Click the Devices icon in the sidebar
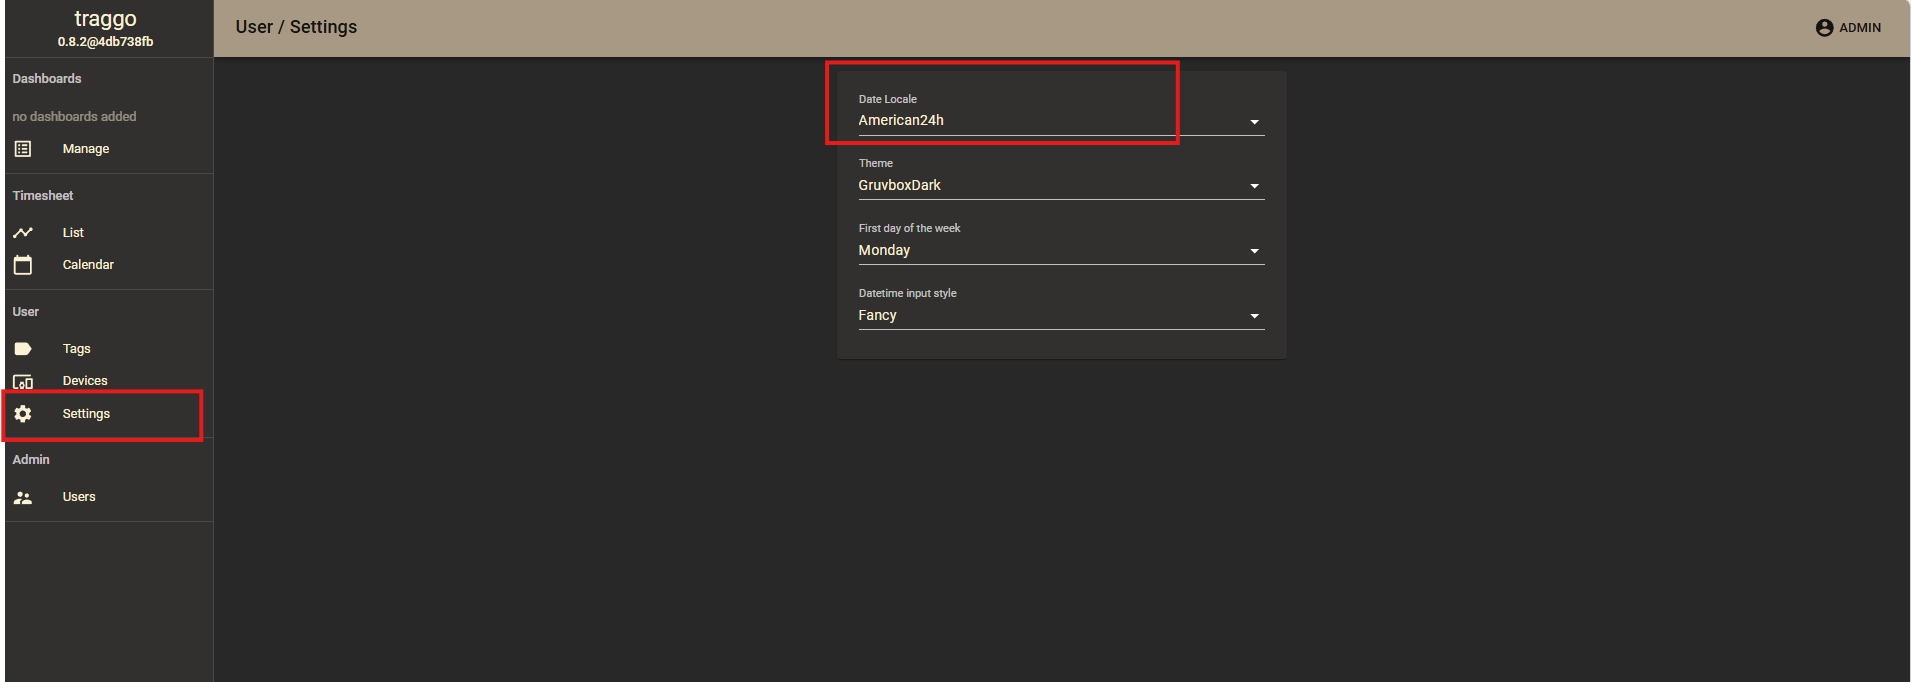Image resolution: width=1911 pixels, height=682 pixels. [x=23, y=382]
